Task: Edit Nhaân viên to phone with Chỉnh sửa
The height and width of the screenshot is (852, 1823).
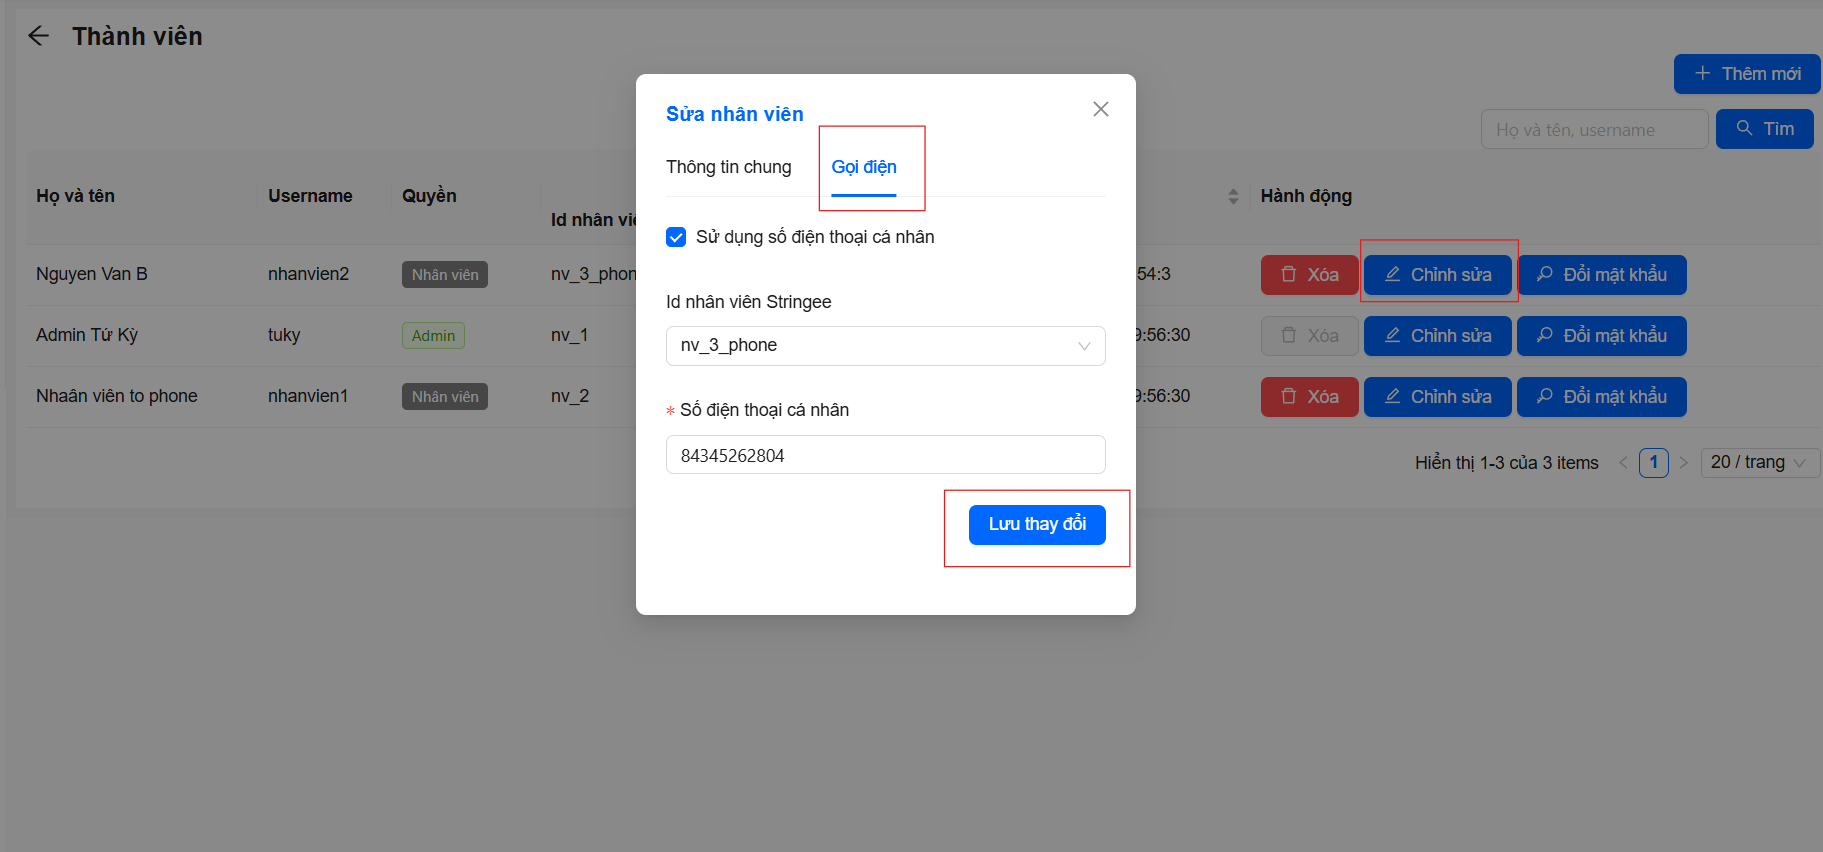Action: click(x=1437, y=397)
